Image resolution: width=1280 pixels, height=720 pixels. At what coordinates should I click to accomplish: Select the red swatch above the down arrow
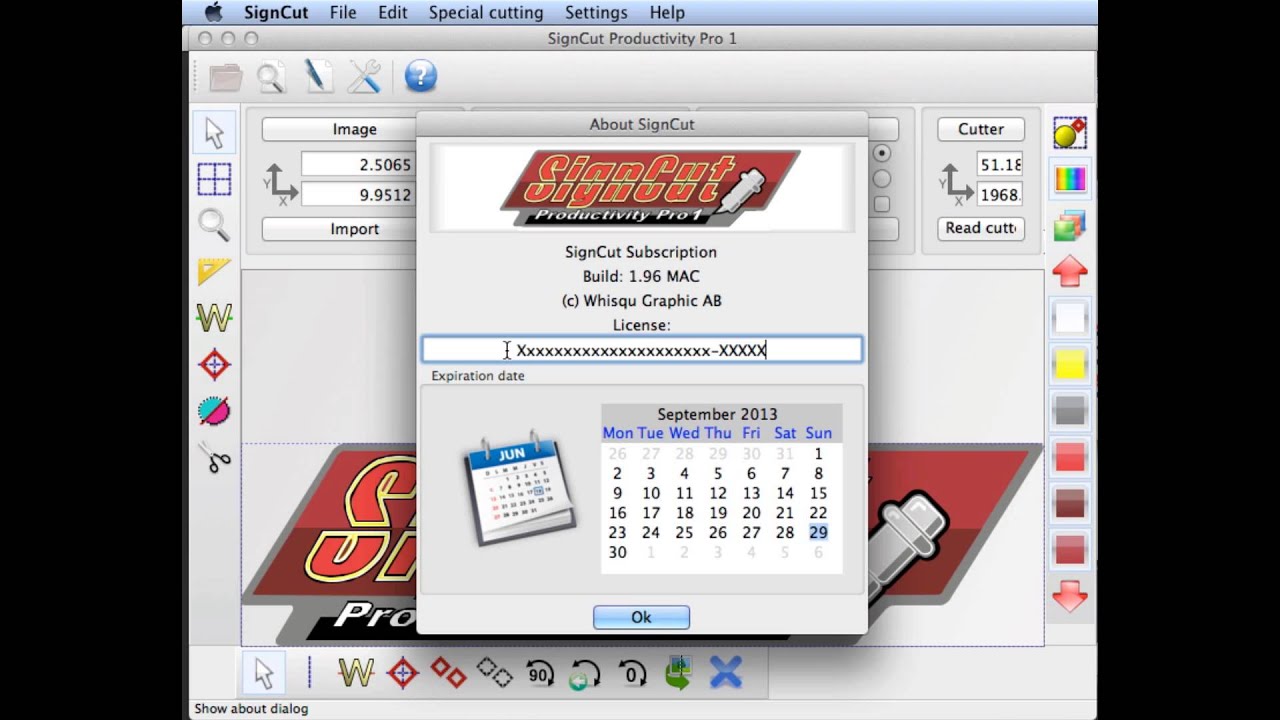pyautogui.click(x=1070, y=549)
